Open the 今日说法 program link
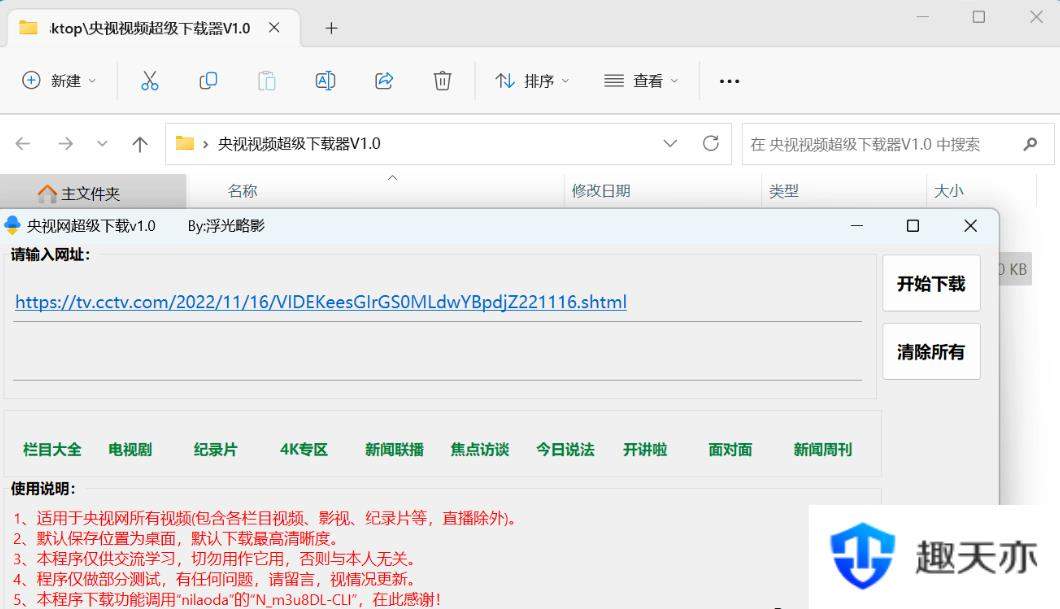Viewport: 1060px width, 609px height. coord(565,449)
